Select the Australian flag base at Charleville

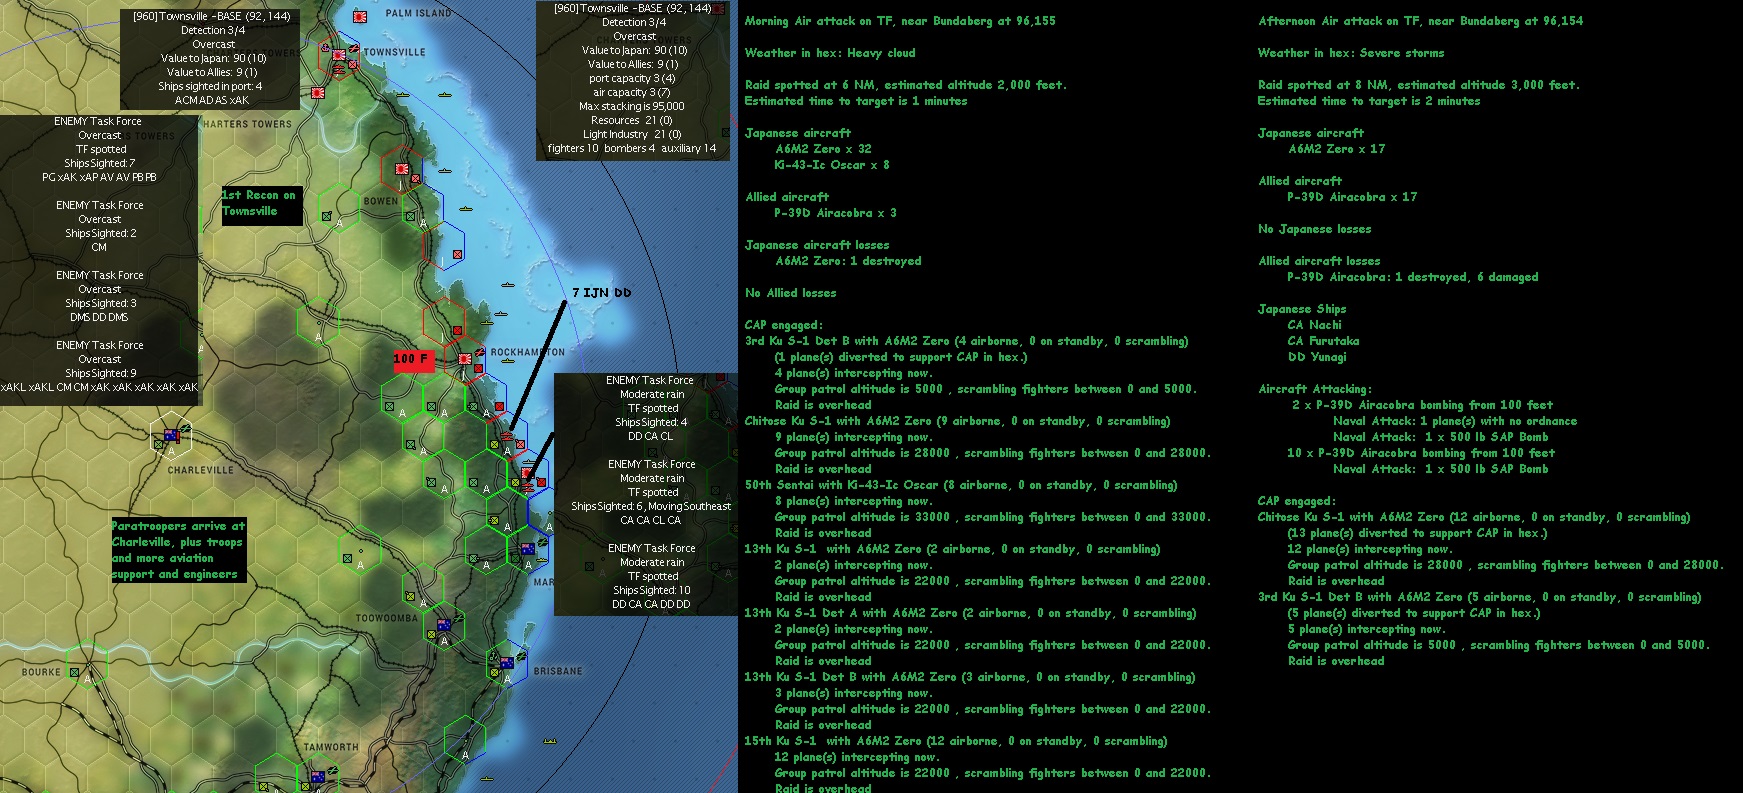pyautogui.click(x=171, y=435)
